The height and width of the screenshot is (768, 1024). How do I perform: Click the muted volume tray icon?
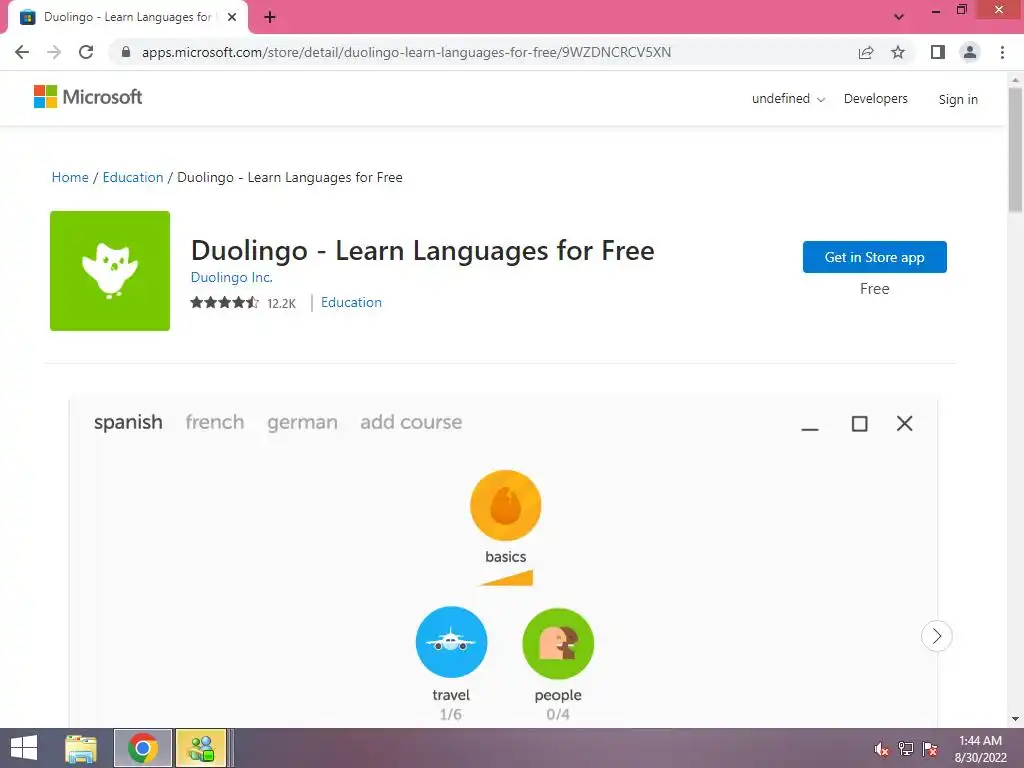[882, 749]
